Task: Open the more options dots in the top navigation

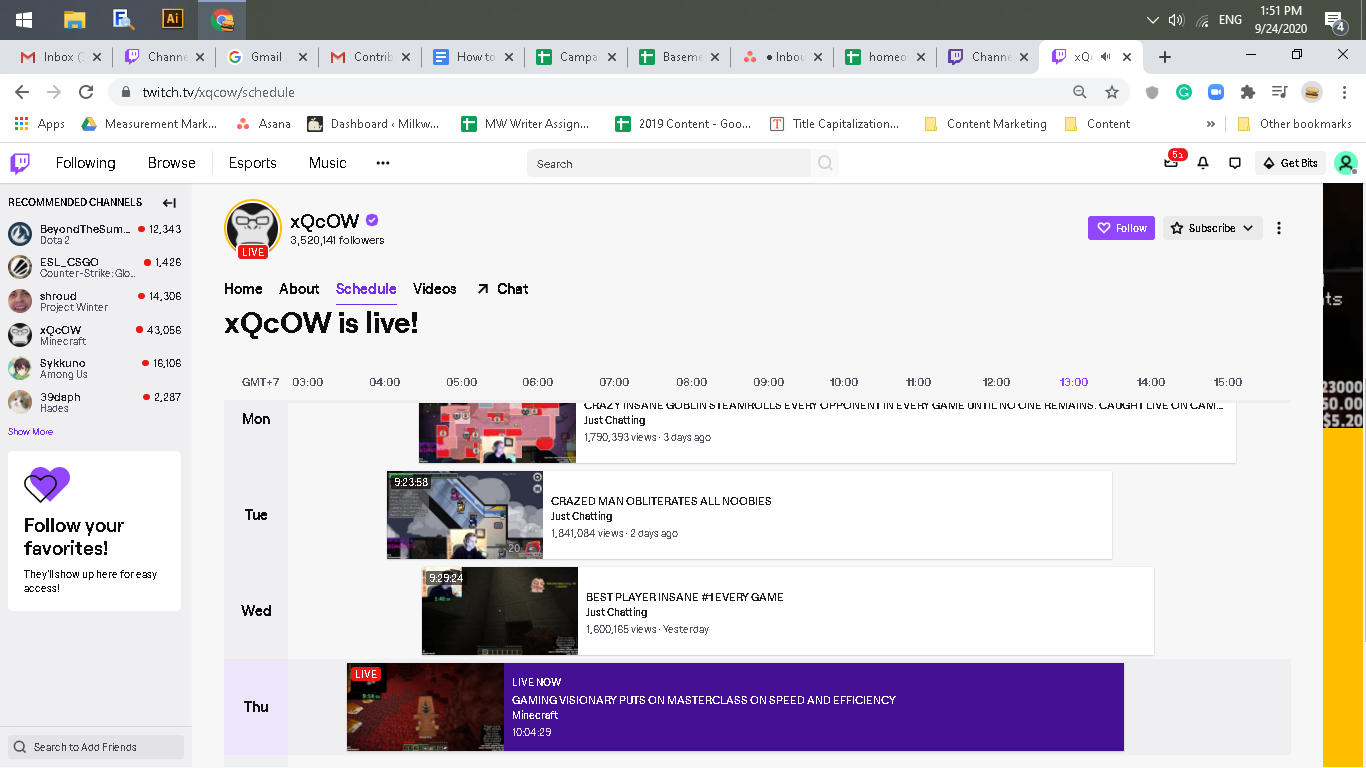Action: [x=383, y=163]
